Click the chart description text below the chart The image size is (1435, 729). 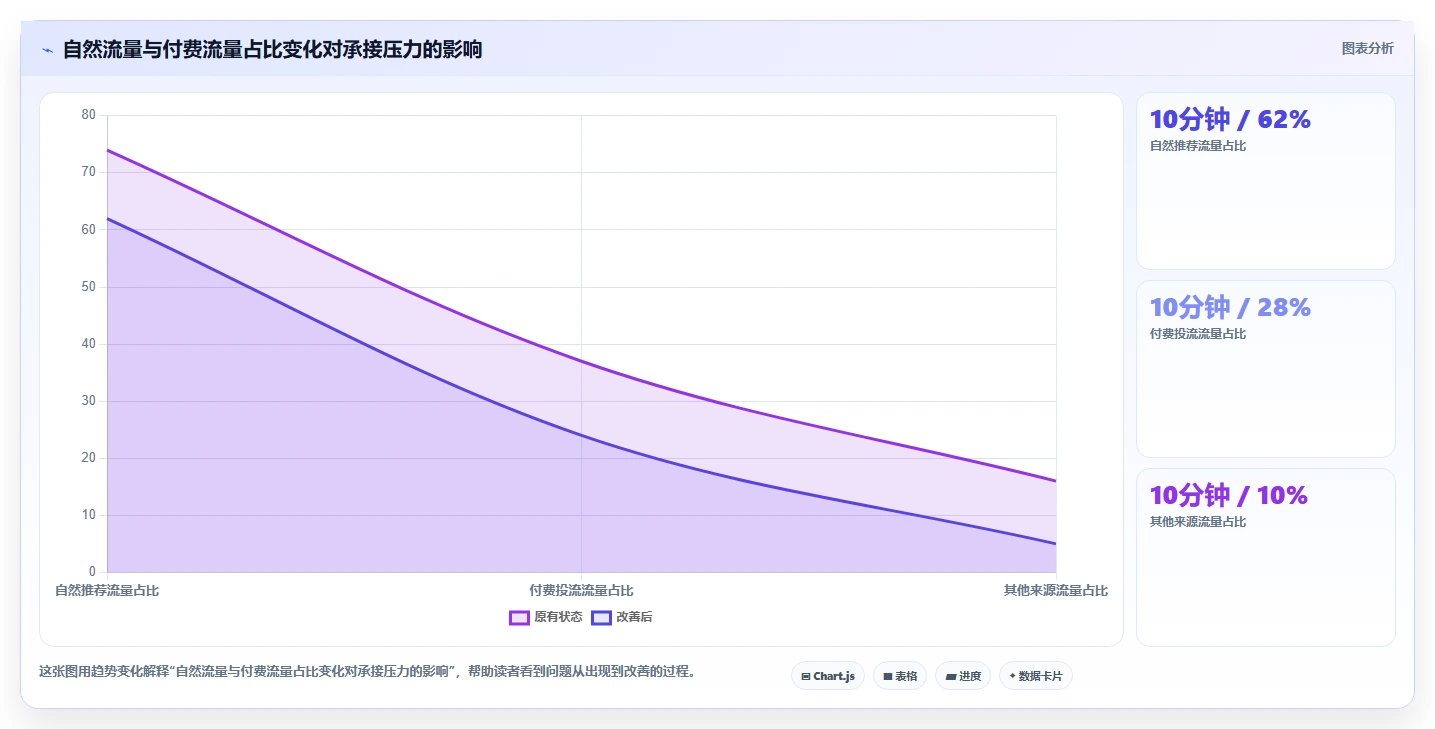pyautogui.click(x=367, y=671)
